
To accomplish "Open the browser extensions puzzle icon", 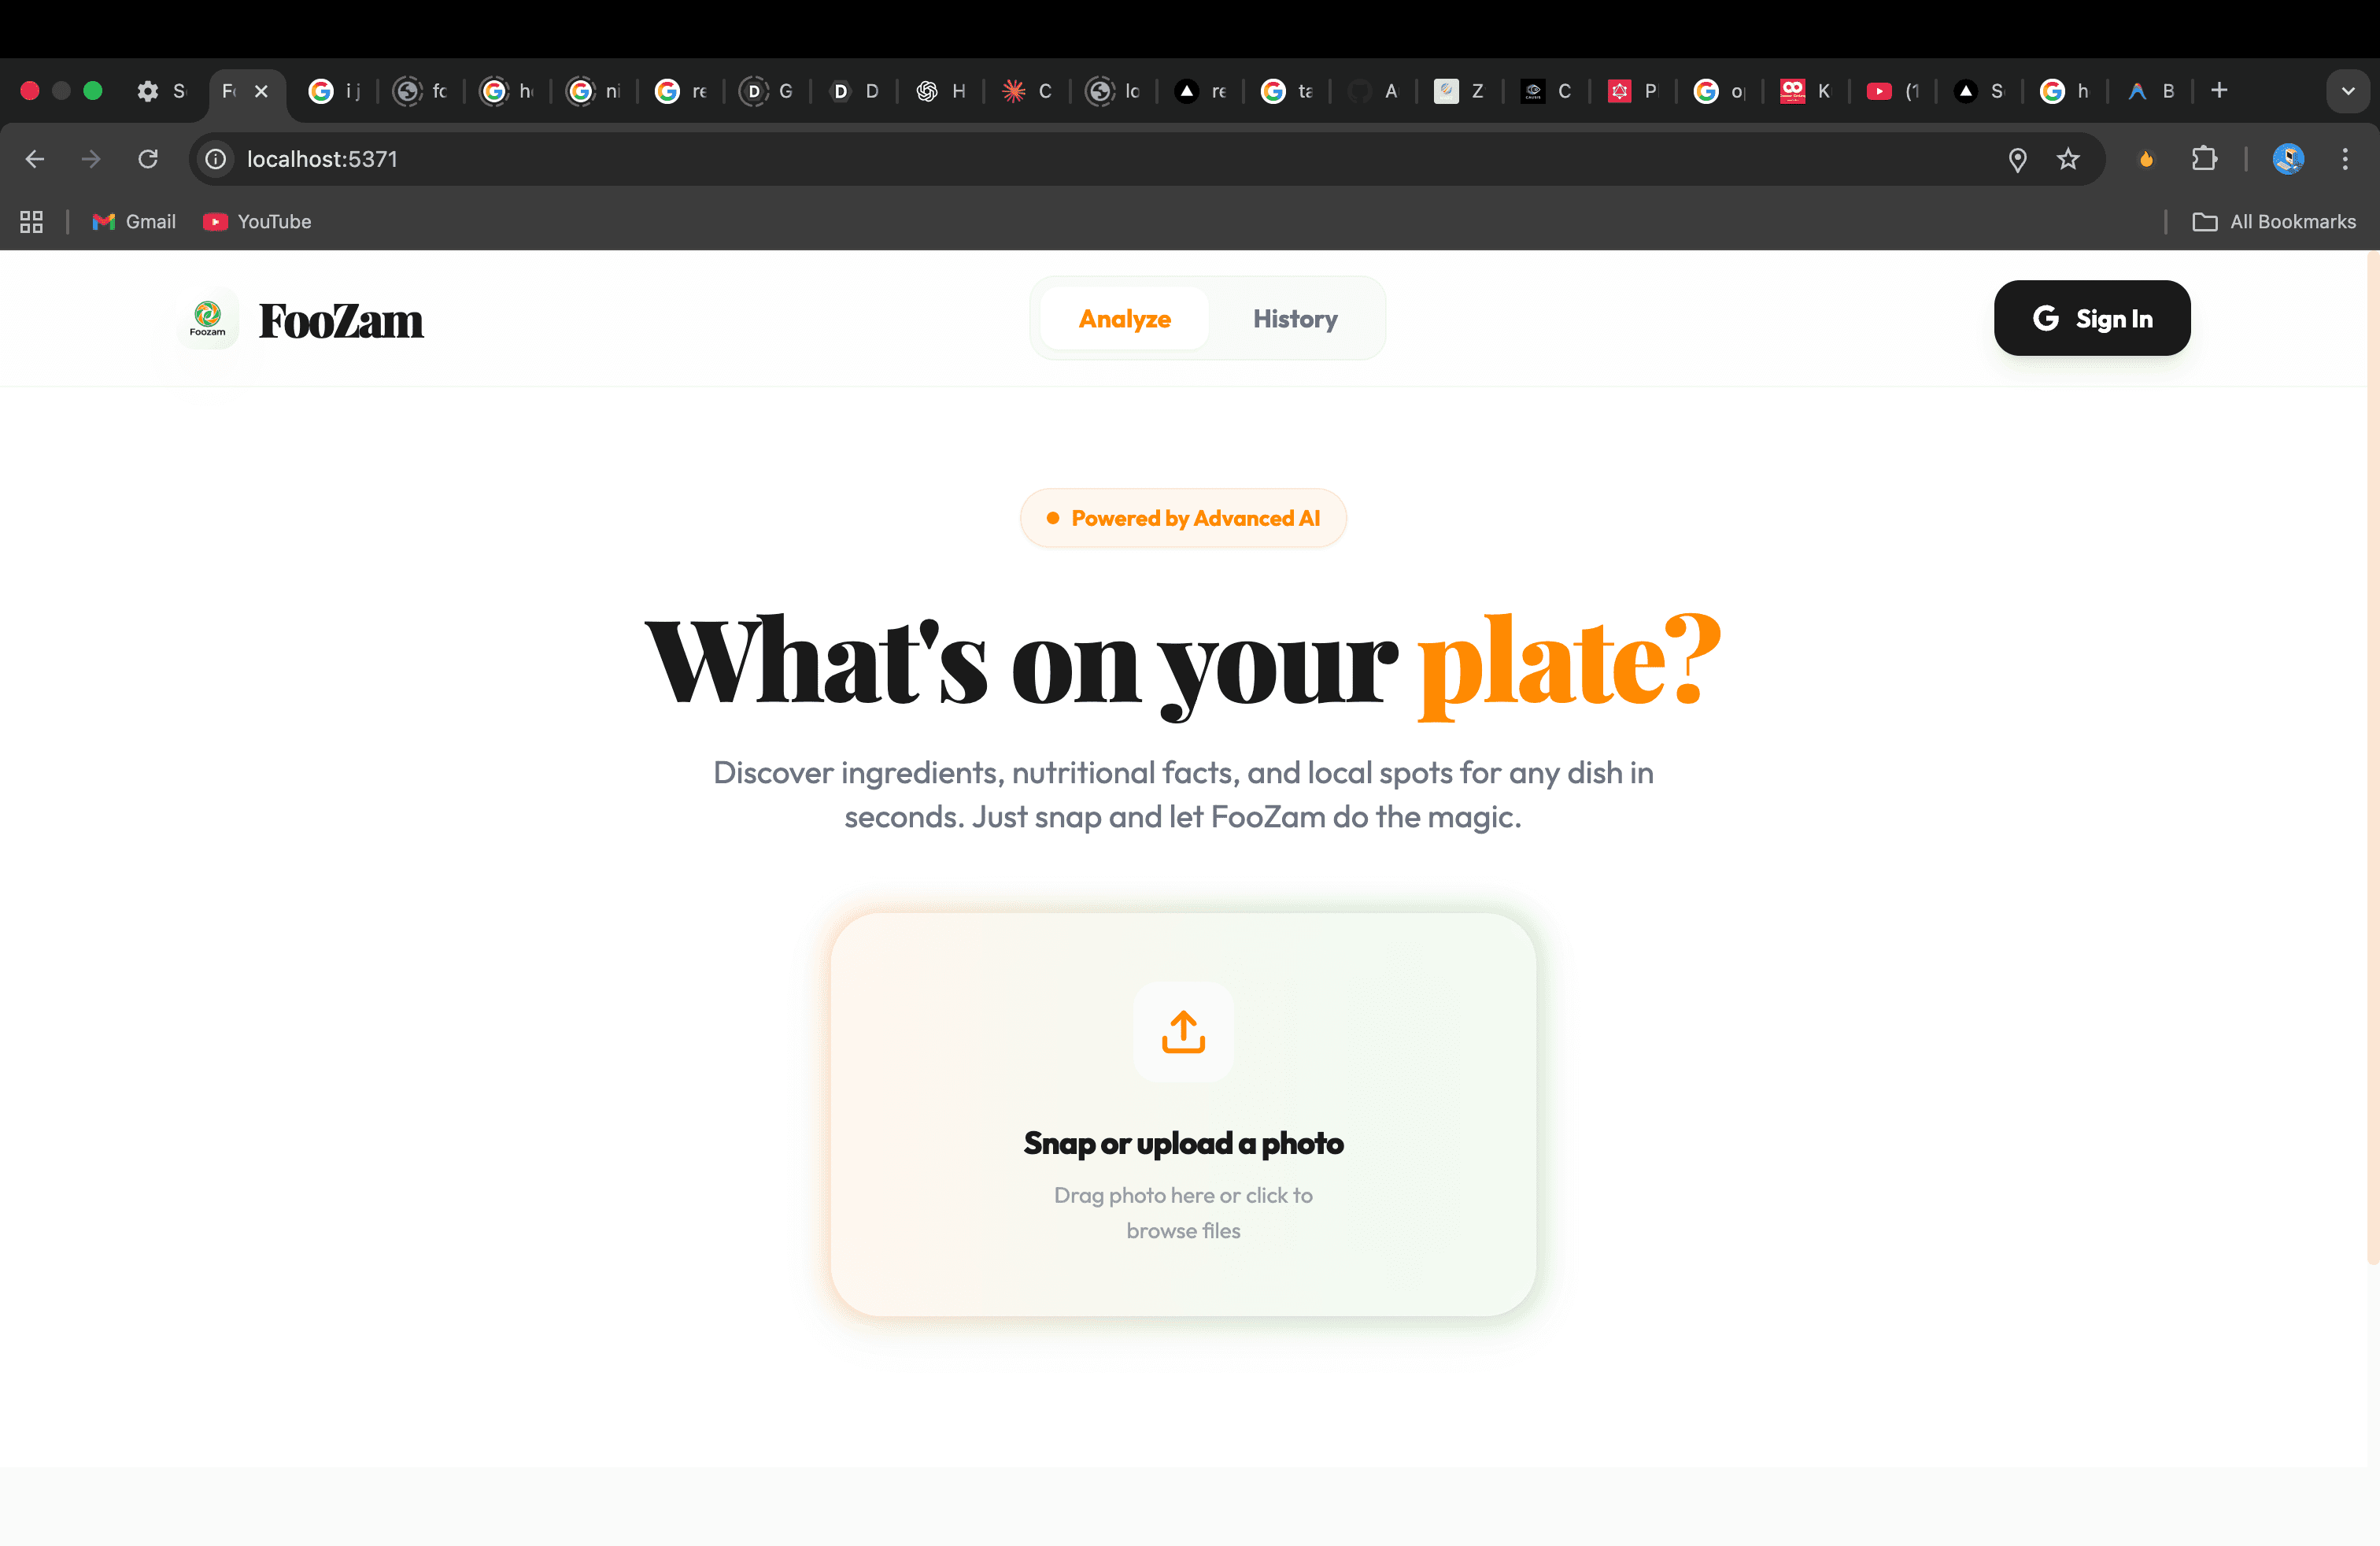I will [2204, 159].
